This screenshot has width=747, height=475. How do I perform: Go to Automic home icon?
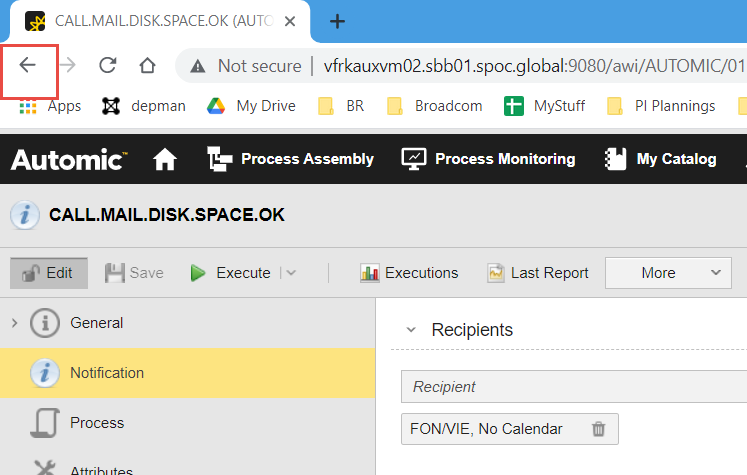(164, 159)
